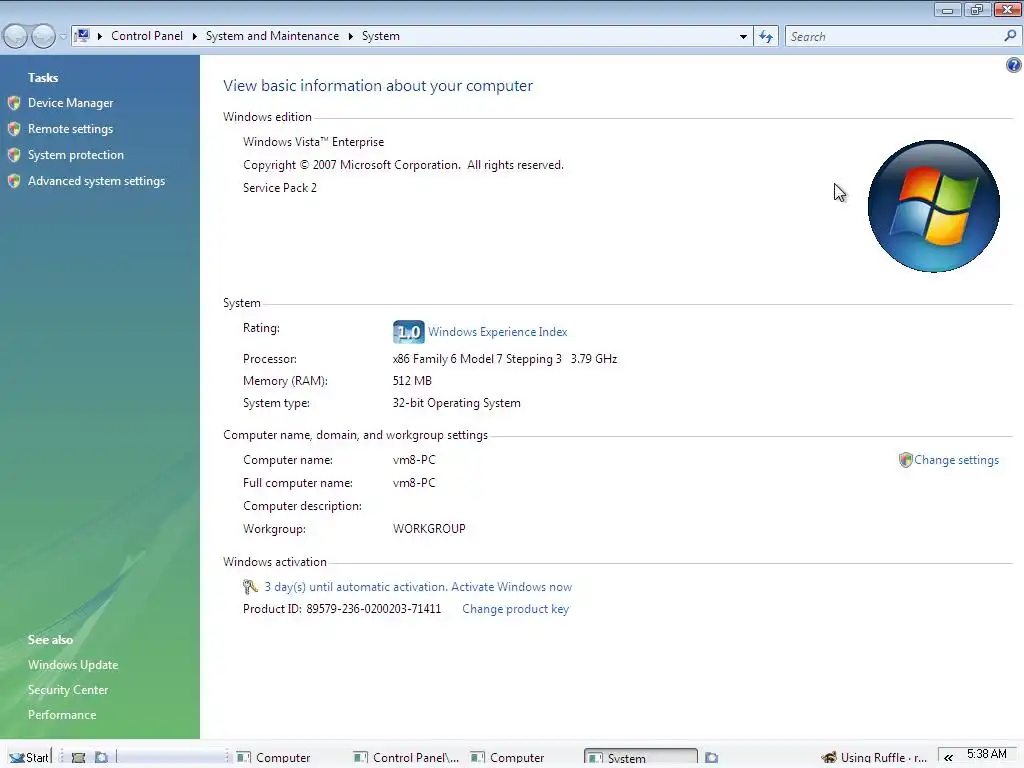Click the System taskbar button
The width and height of the screenshot is (1024, 768).
641,758
